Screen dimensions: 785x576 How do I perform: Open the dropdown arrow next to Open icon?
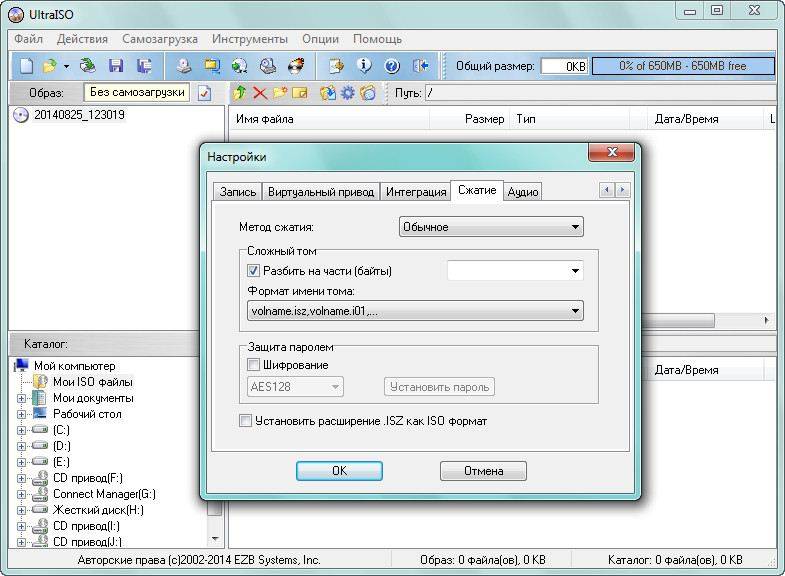(66, 67)
